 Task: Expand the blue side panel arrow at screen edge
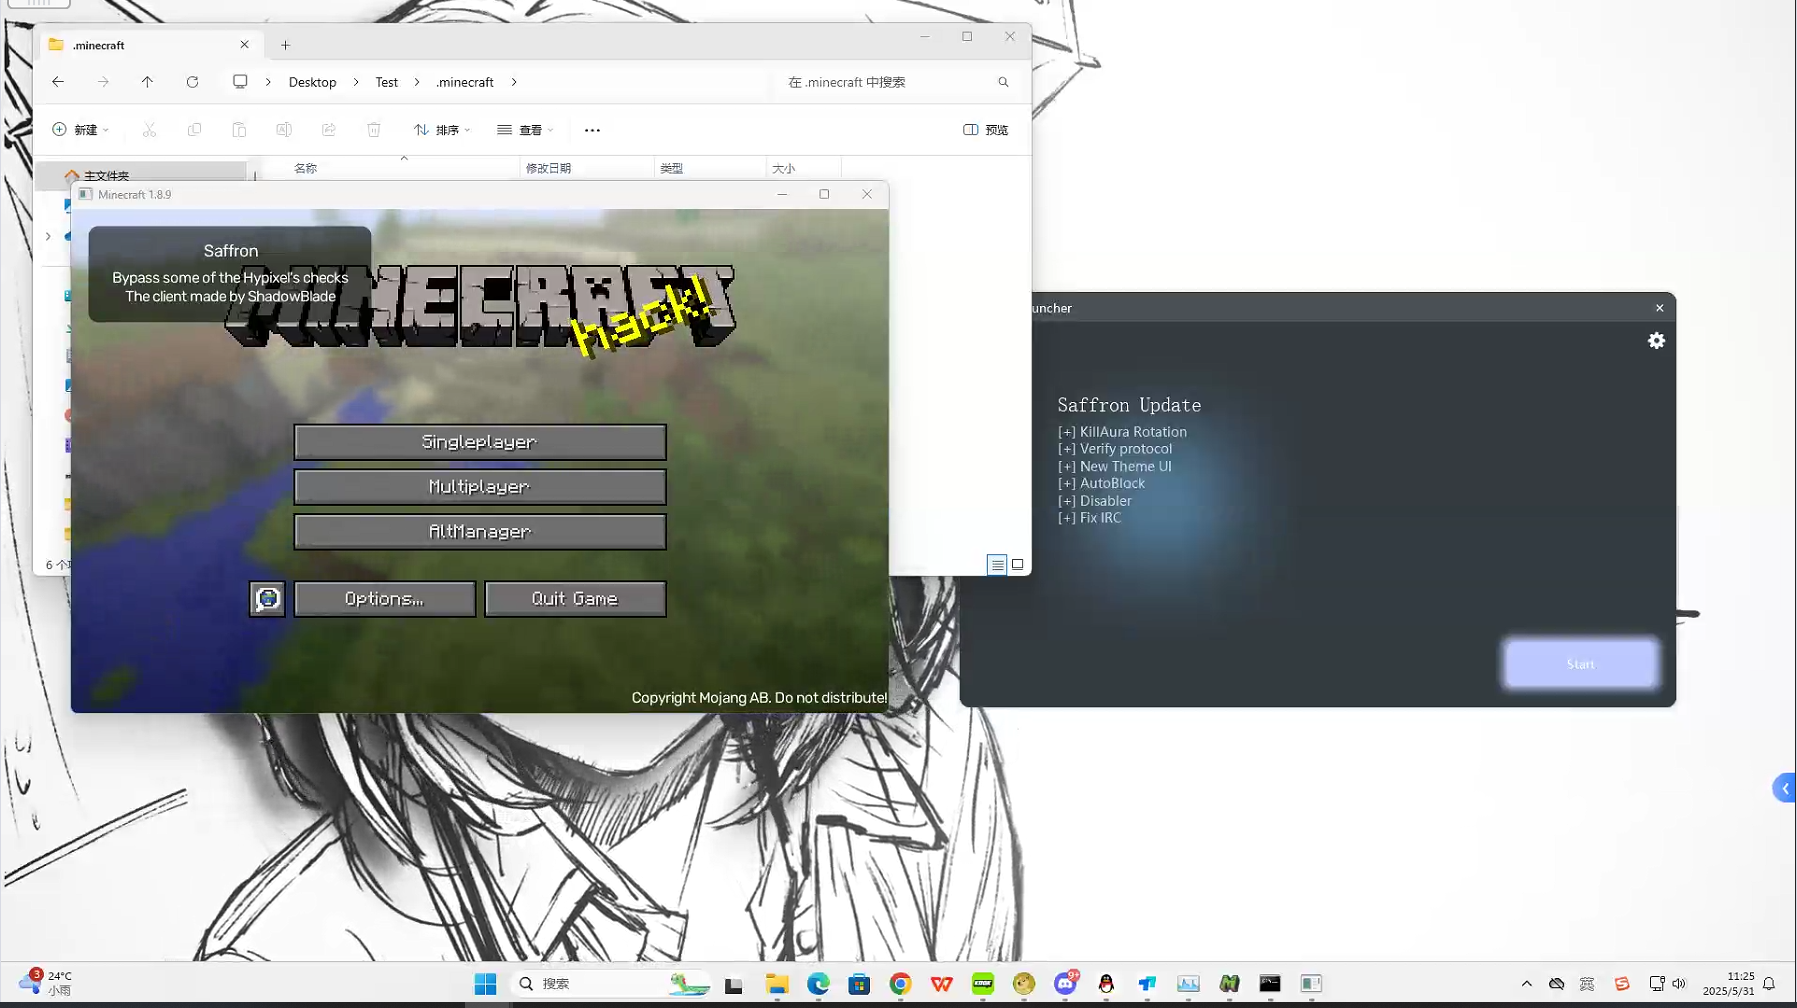(x=1784, y=789)
